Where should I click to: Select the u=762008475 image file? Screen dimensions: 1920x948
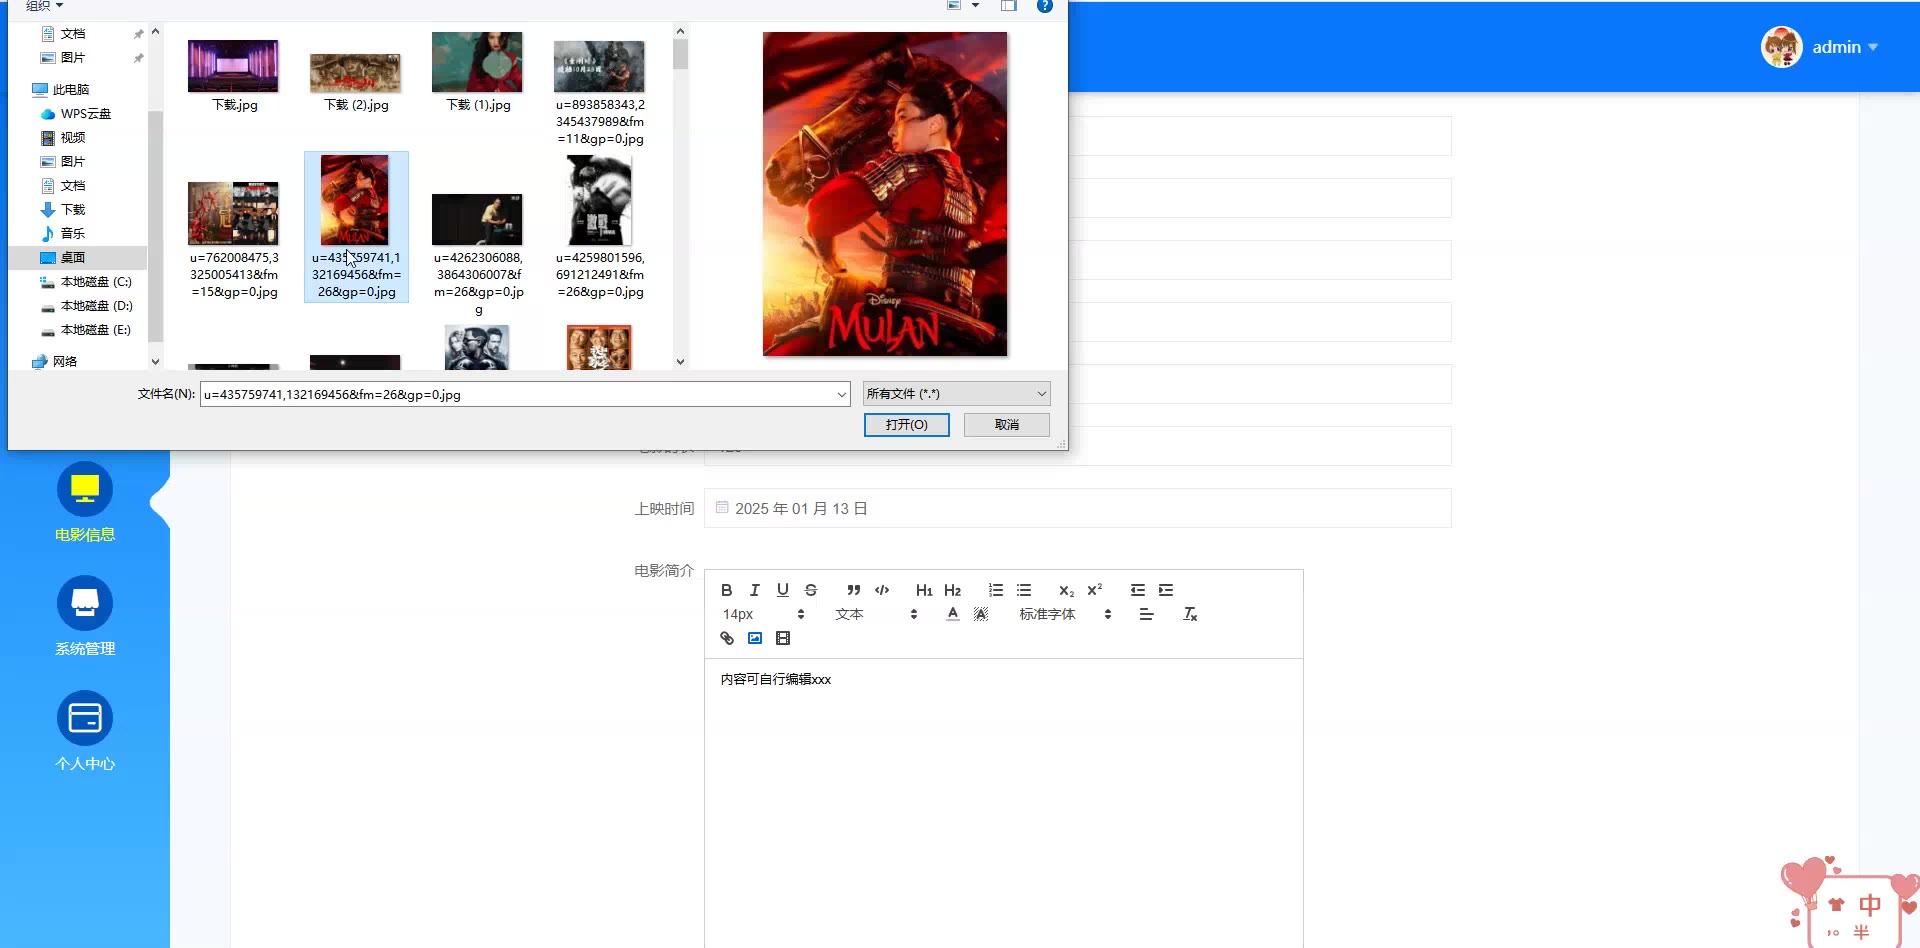pos(234,240)
